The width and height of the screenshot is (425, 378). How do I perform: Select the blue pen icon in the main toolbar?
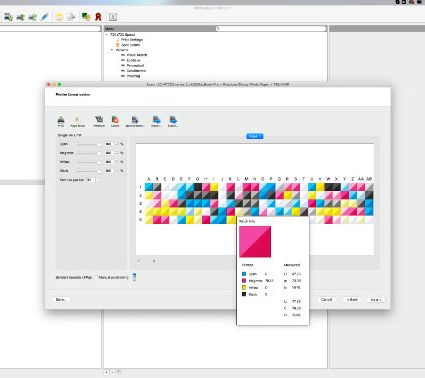click(x=45, y=17)
